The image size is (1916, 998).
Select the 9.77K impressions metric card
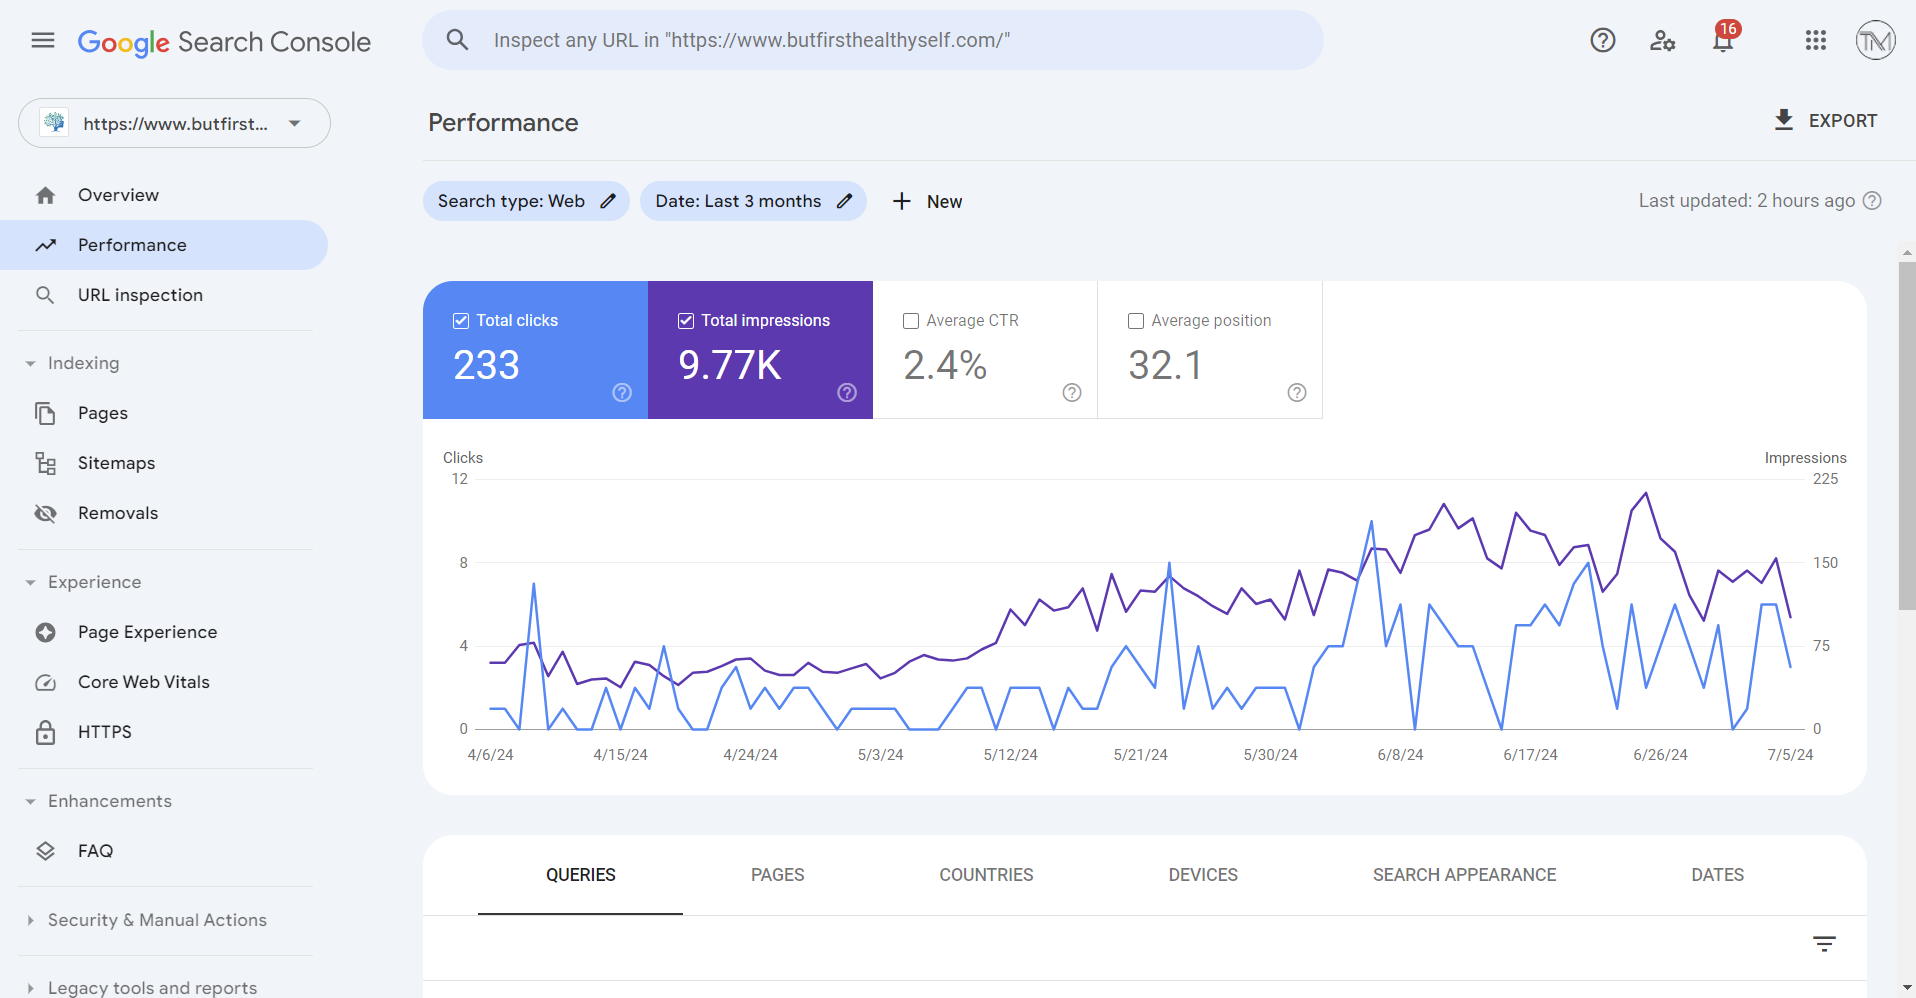click(760, 350)
